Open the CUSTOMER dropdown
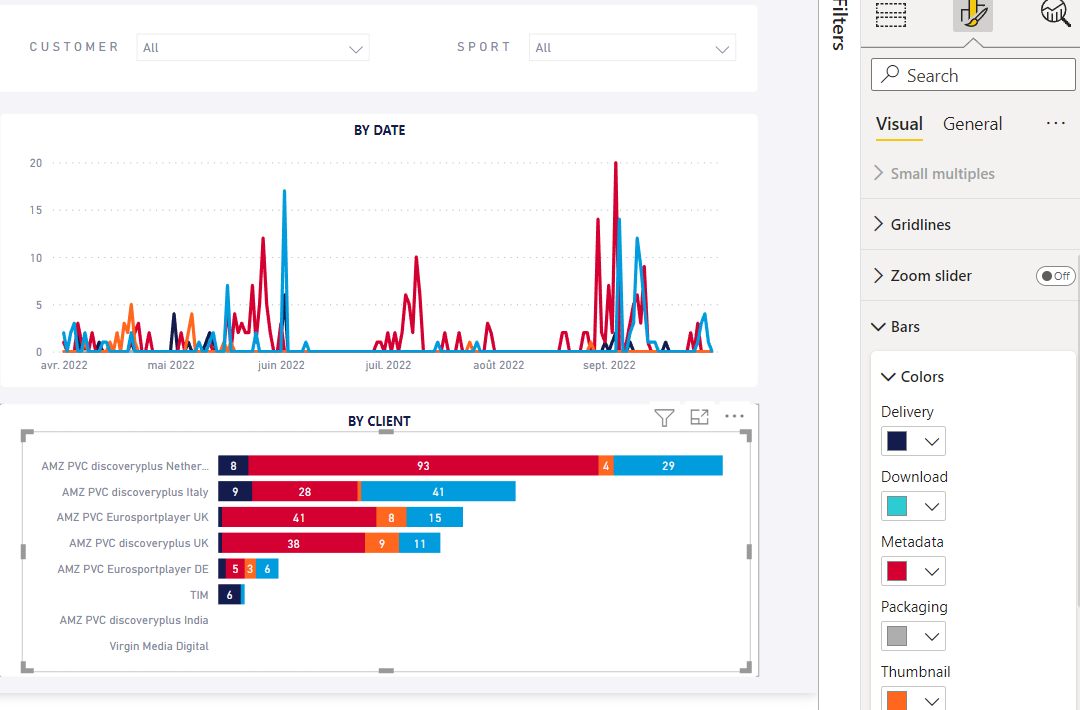Screen dimensions: 1080x710 point(253,48)
